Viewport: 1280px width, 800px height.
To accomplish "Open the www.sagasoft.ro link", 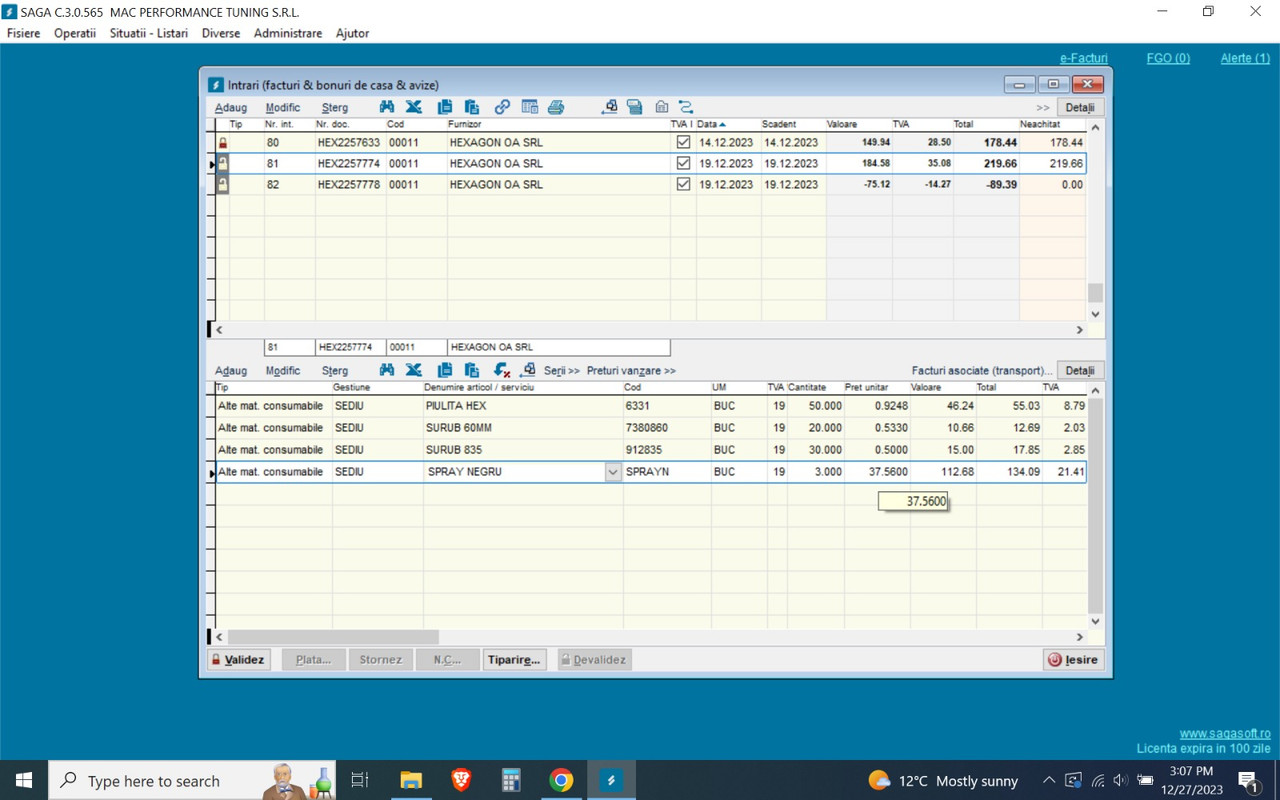I will [1225, 734].
